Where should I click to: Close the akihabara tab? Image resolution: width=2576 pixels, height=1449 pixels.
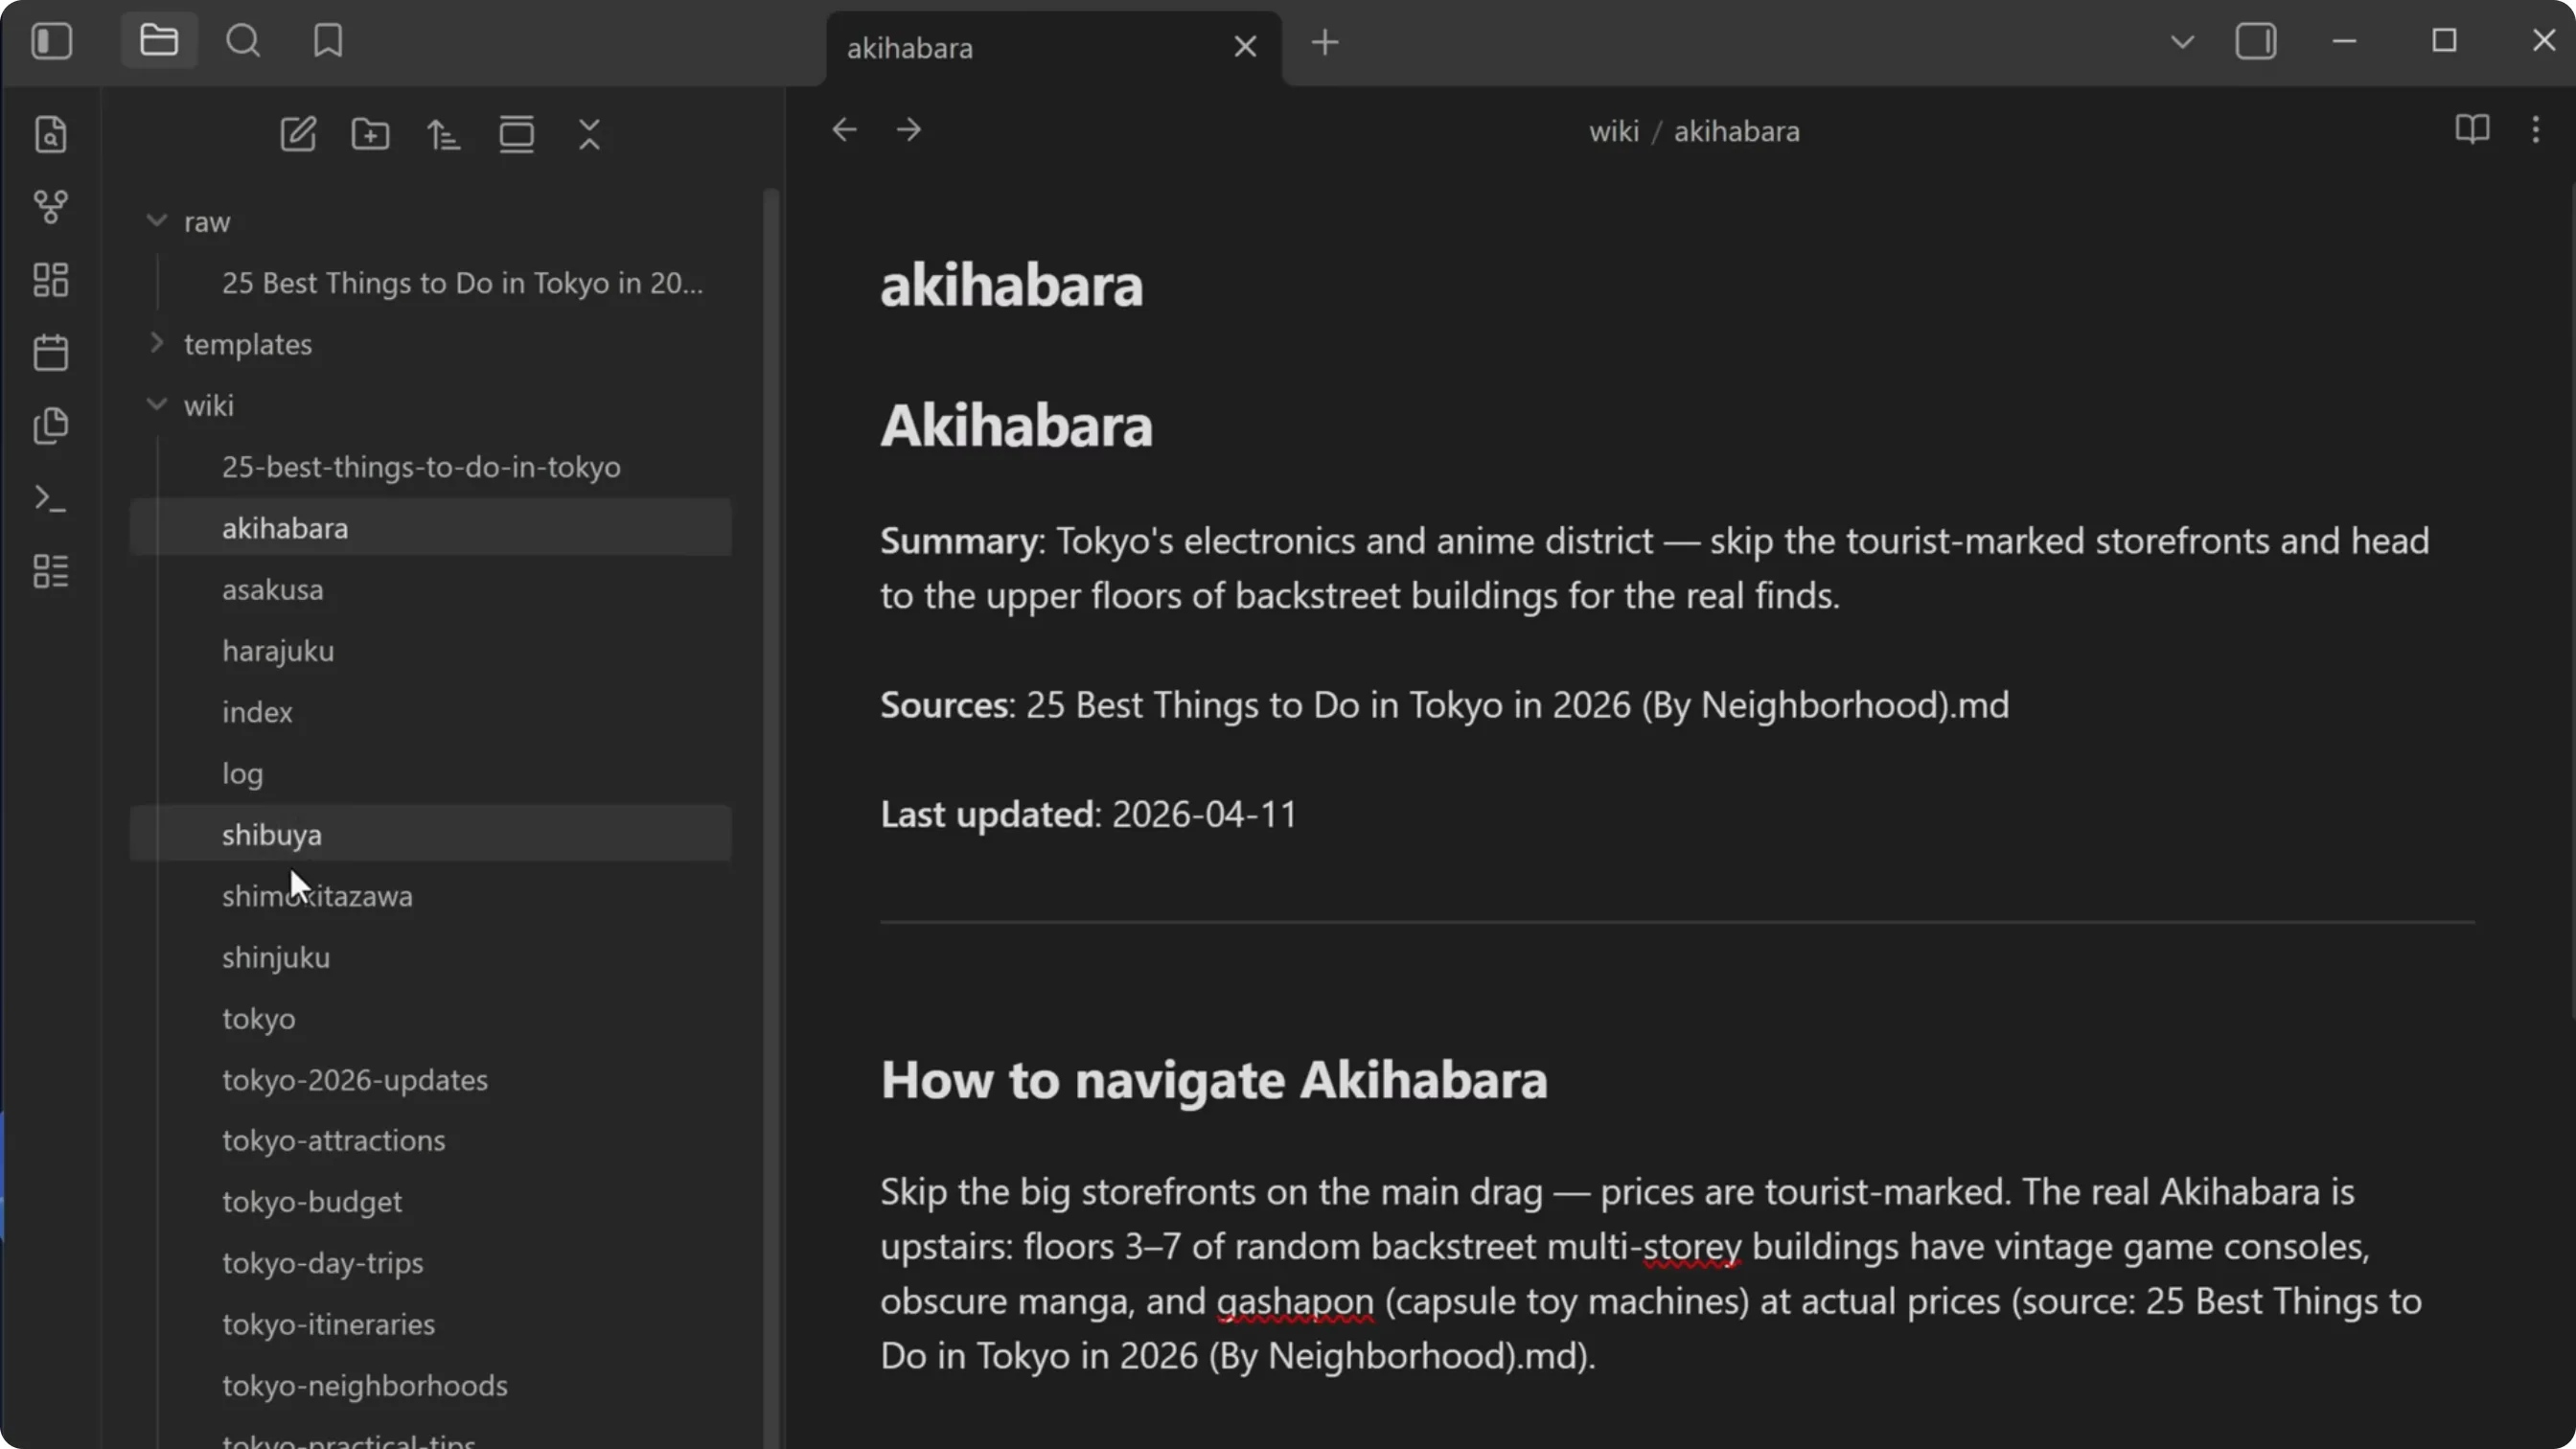[1245, 47]
